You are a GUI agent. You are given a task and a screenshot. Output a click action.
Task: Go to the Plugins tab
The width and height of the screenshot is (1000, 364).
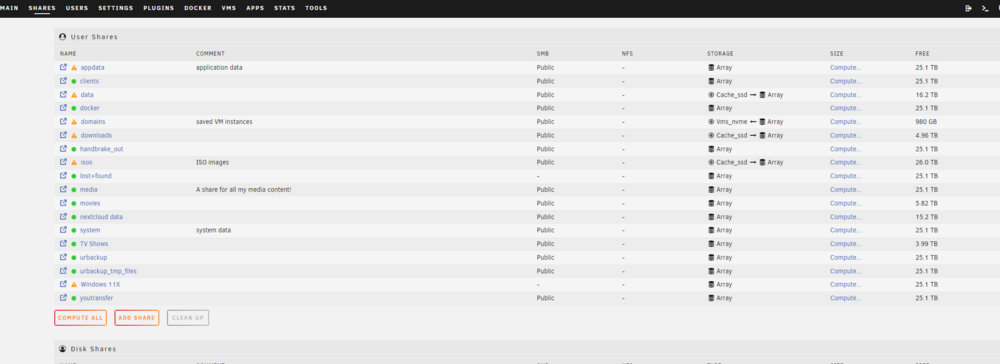coord(159,8)
